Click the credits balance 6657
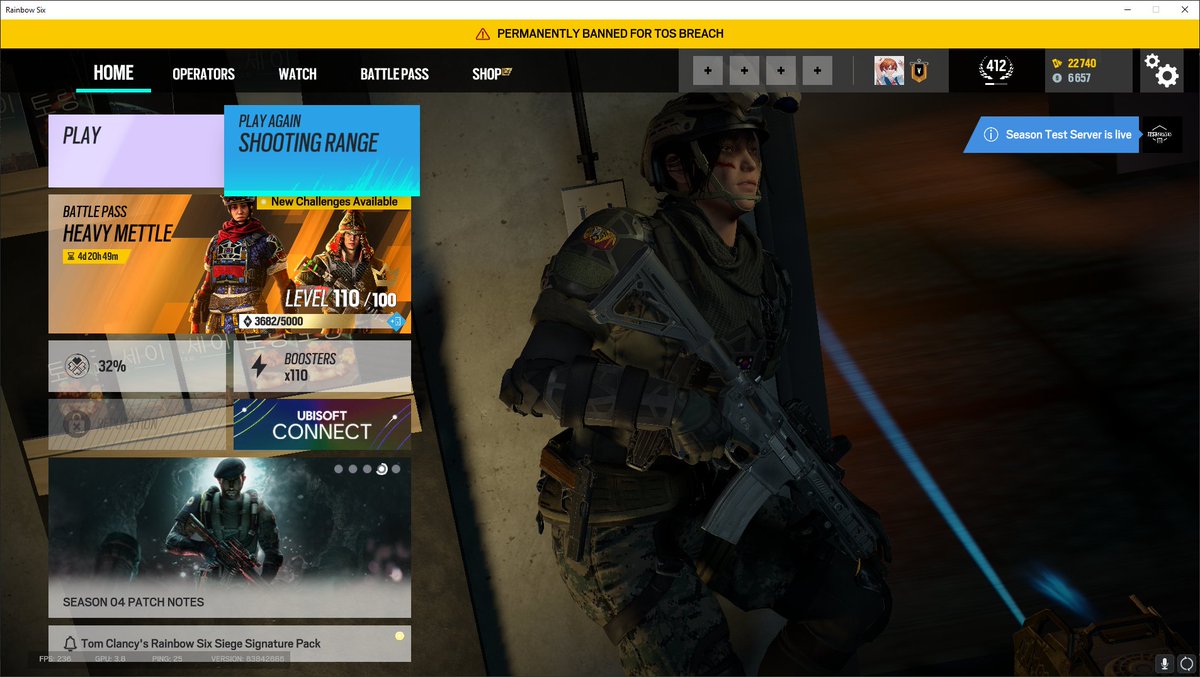Viewport: 1200px width, 677px height. click(1079, 78)
